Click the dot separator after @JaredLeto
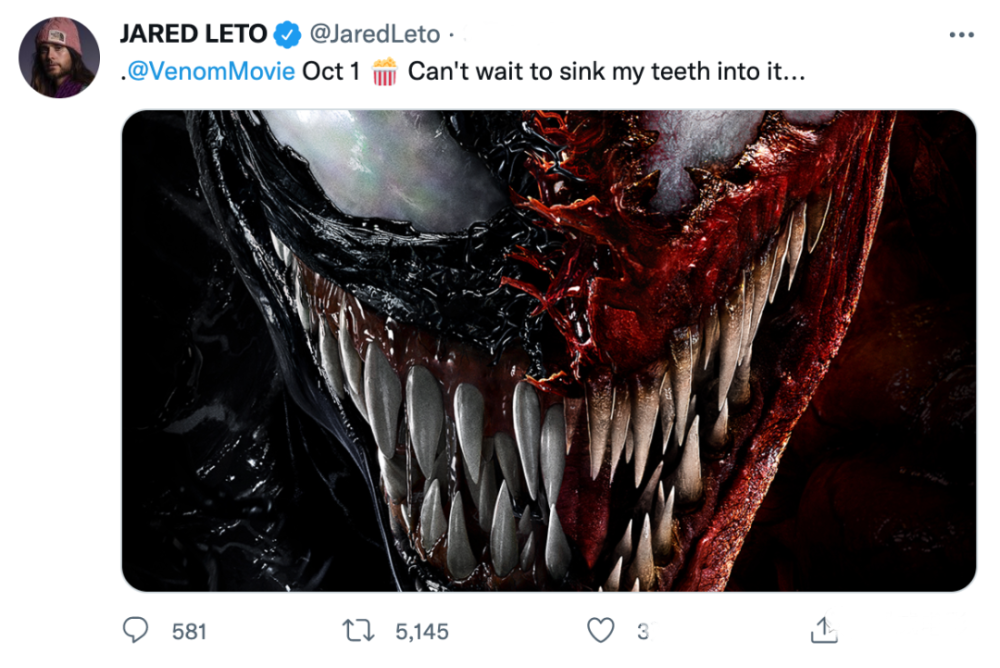The width and height of the screenshot is (1000, 668). coord(451,34)
